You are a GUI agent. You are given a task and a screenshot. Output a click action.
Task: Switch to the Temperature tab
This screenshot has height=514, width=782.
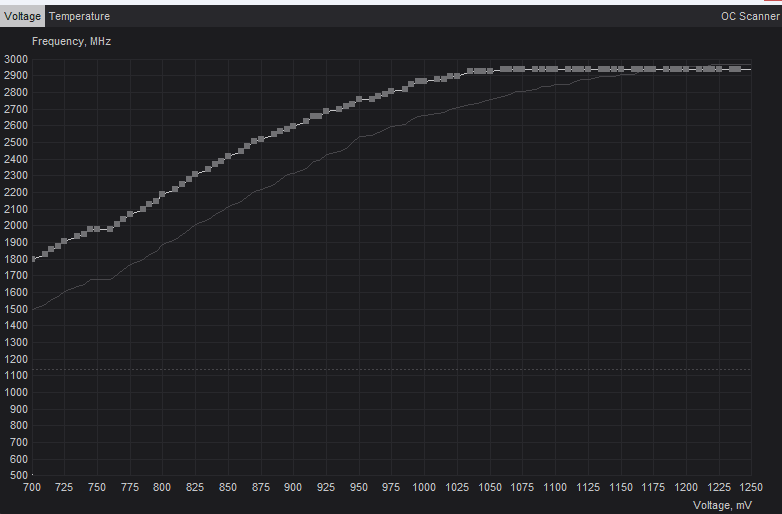pos(79,16)
